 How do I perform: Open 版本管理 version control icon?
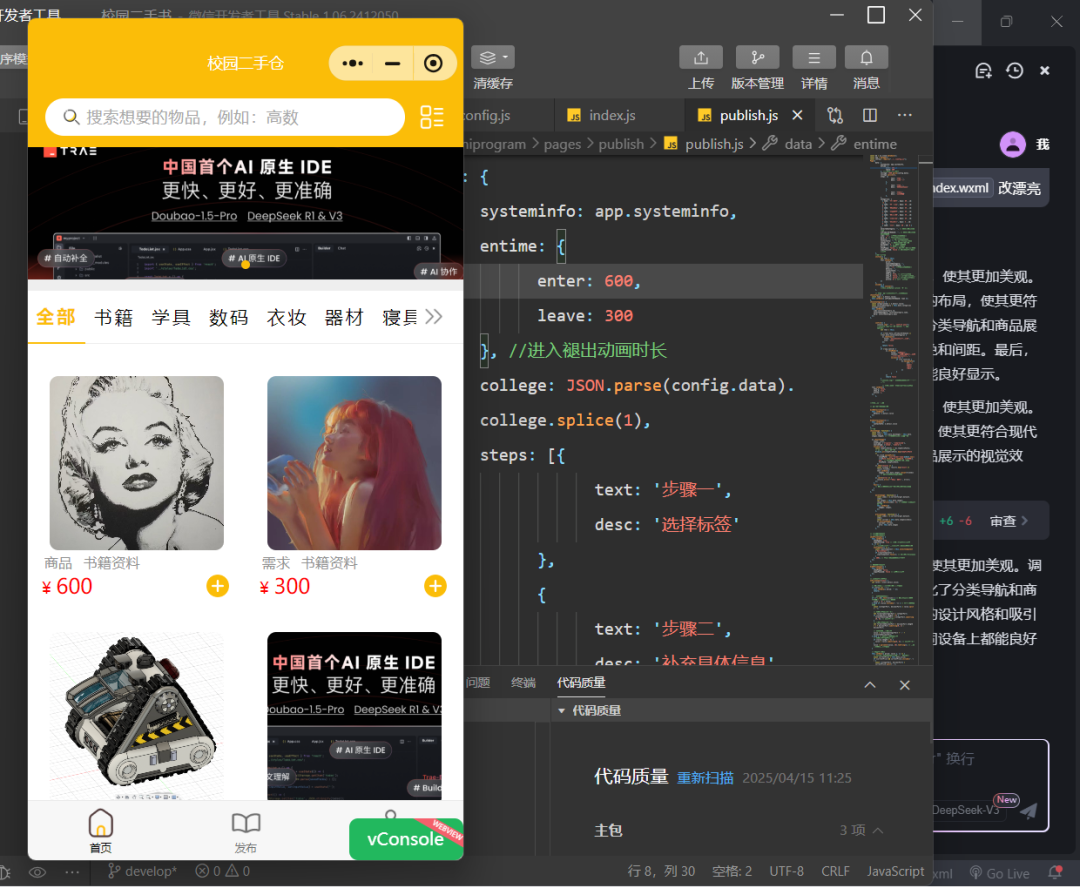(x=758, y=58)
